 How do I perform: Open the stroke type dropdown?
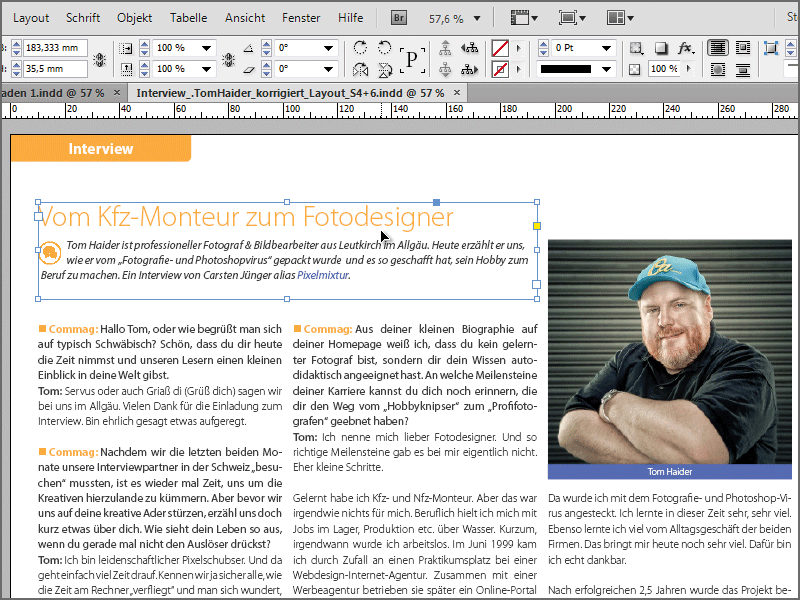click(606, 69)
